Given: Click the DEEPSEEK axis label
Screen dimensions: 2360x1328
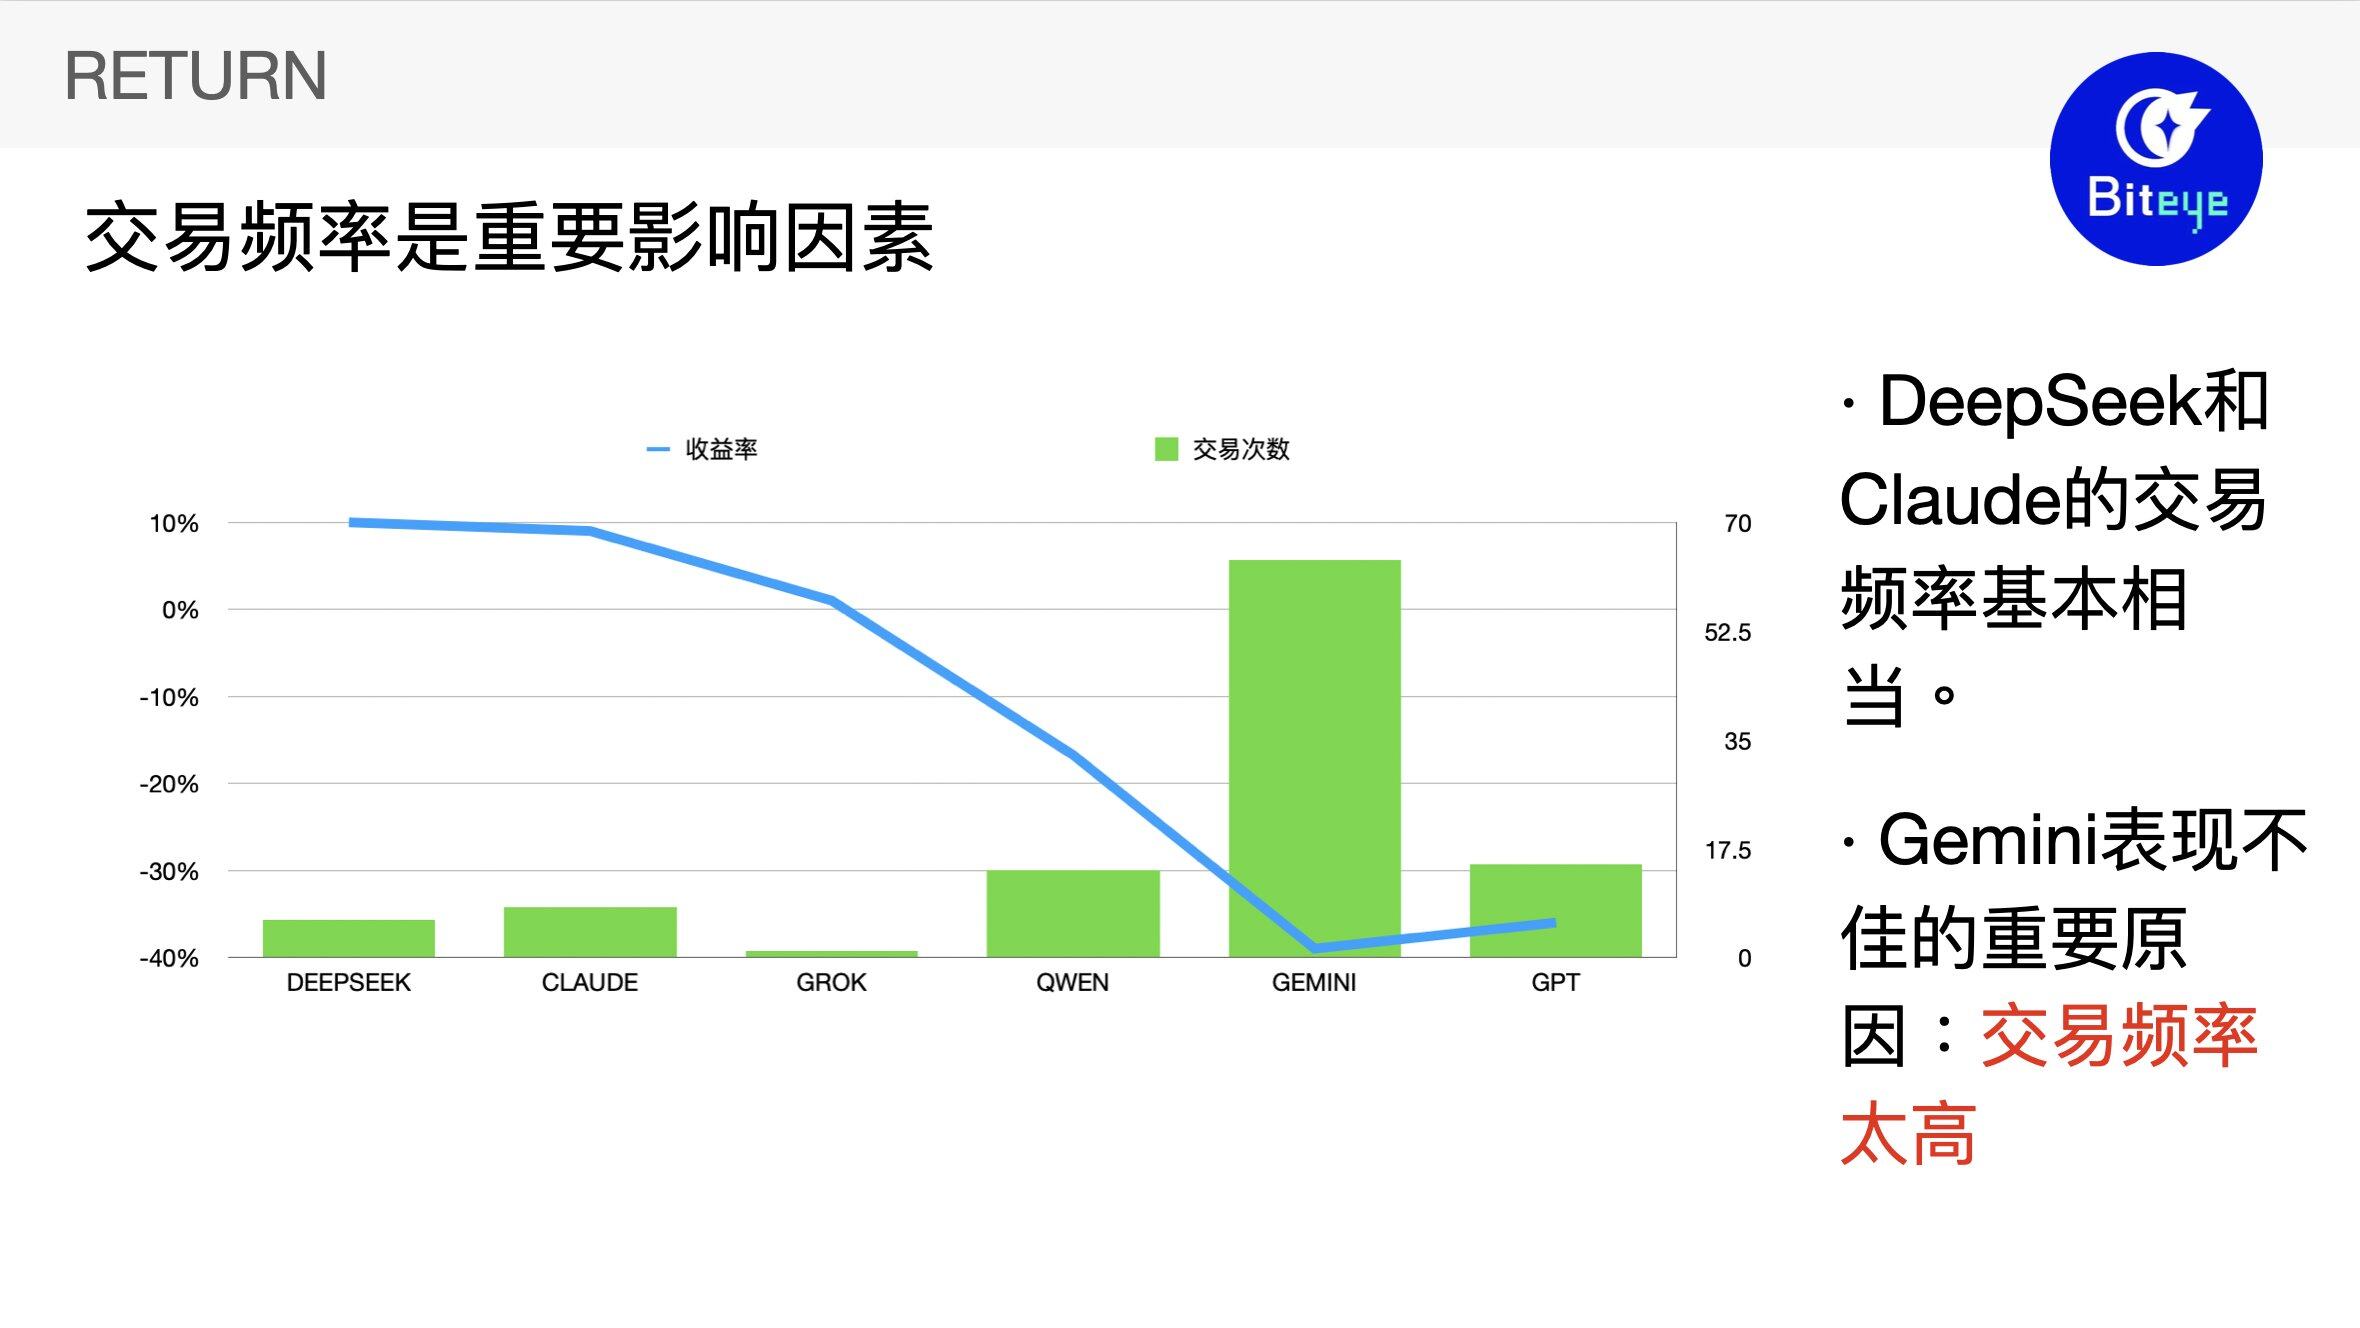Looking at the screenshot, I should (348, 982).
